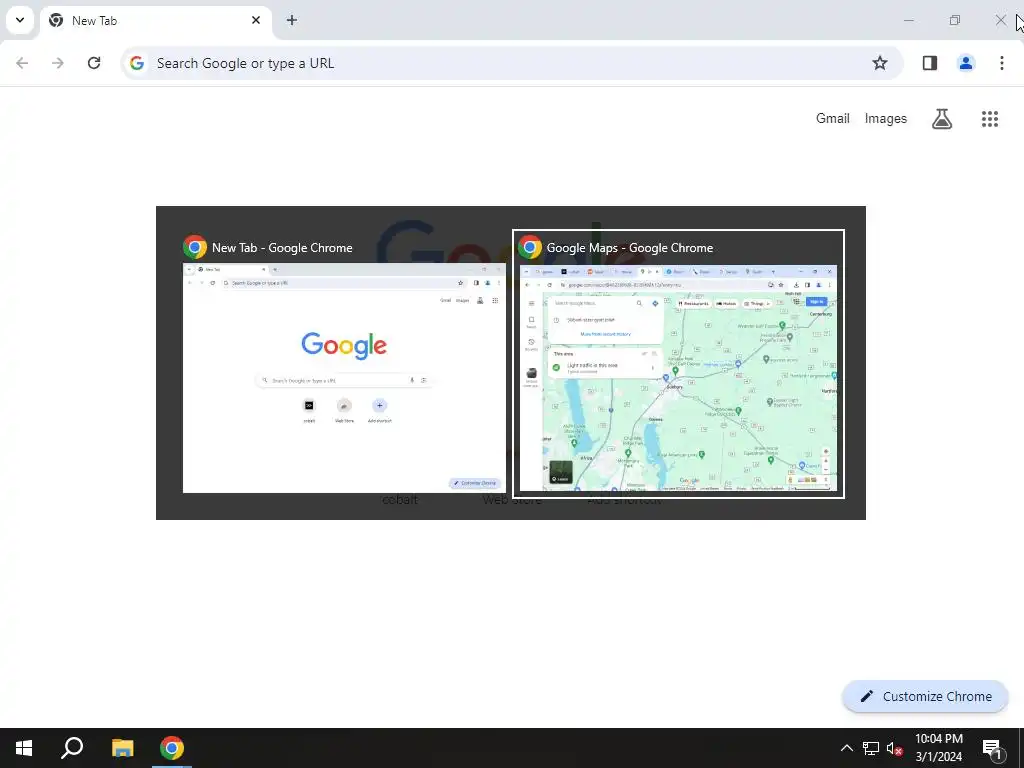Open Chrome three-dot menu
The image size is (1024, 768).
coord(1002,63)
